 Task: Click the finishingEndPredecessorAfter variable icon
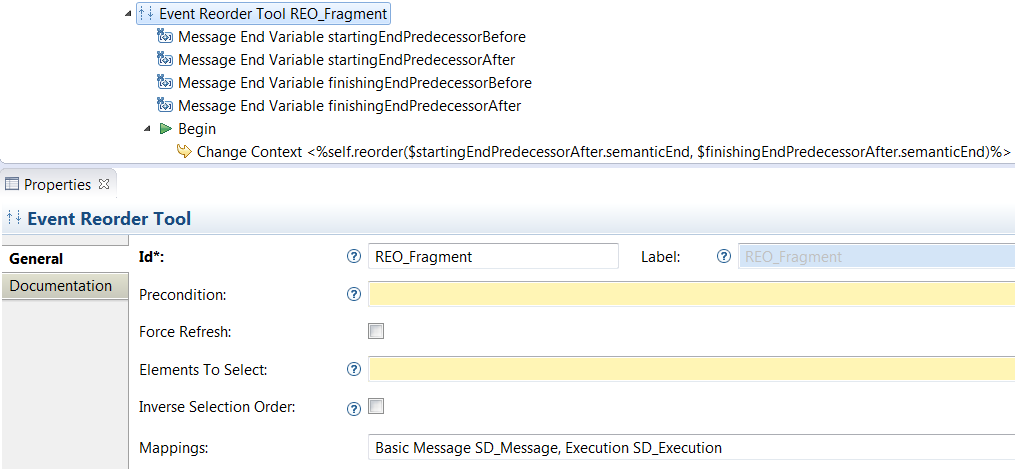click(x=166, y=106)
